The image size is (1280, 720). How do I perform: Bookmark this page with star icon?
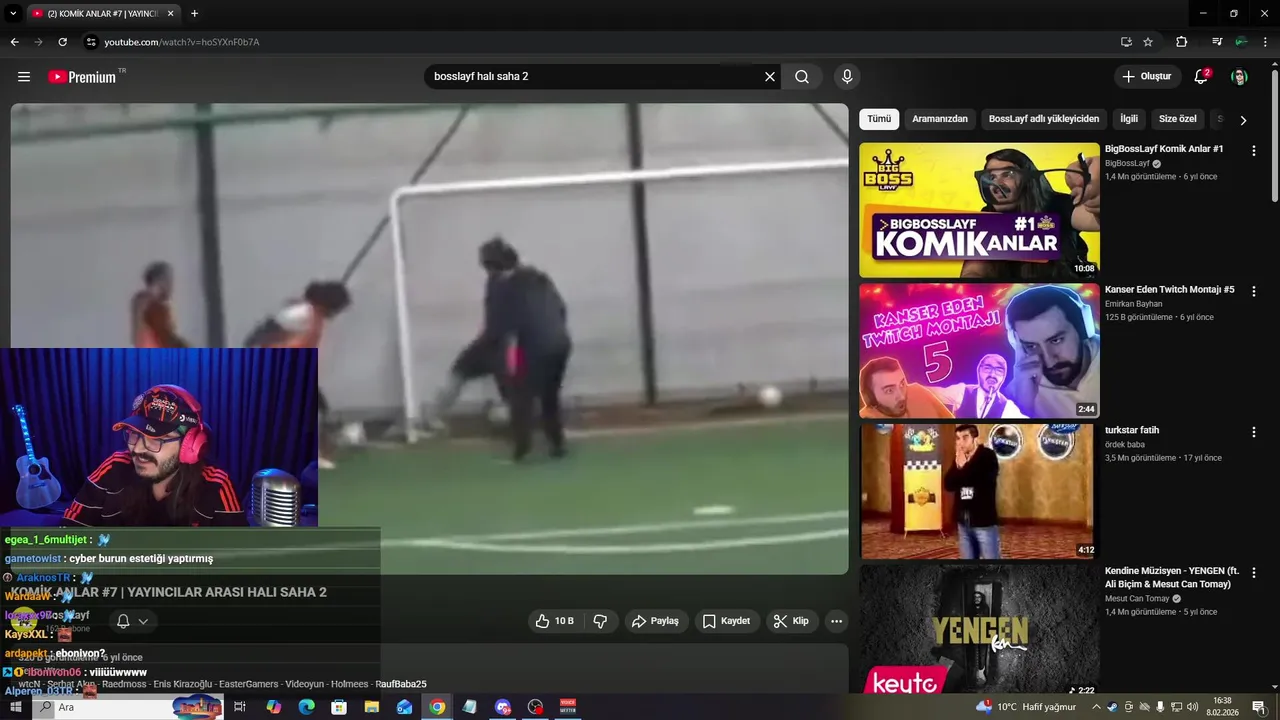tap(1148, 42)
